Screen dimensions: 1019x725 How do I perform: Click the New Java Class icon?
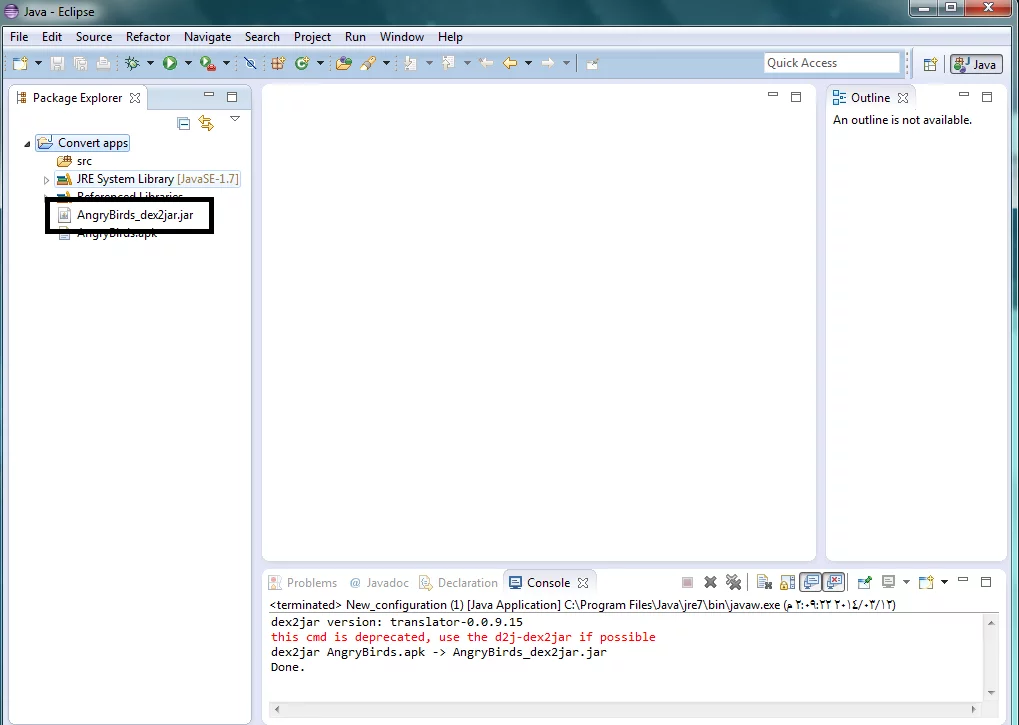pyautogui.click(x=301, y=63)
